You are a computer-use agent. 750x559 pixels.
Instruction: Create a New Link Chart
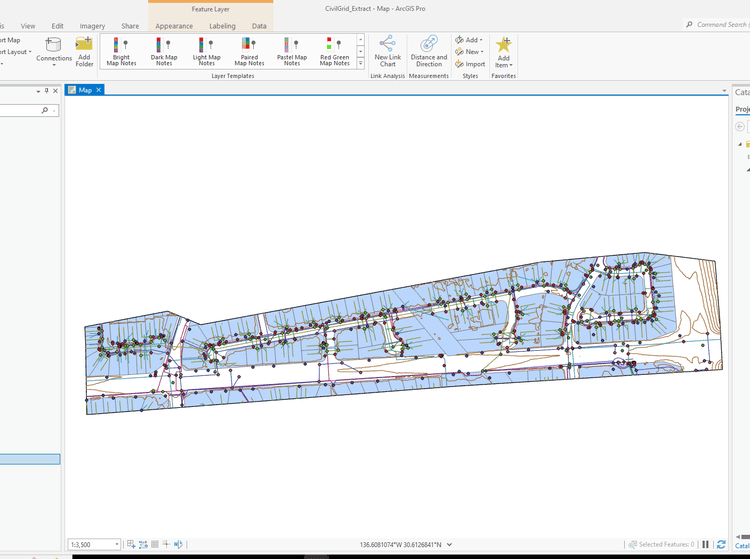click(387, 51)
